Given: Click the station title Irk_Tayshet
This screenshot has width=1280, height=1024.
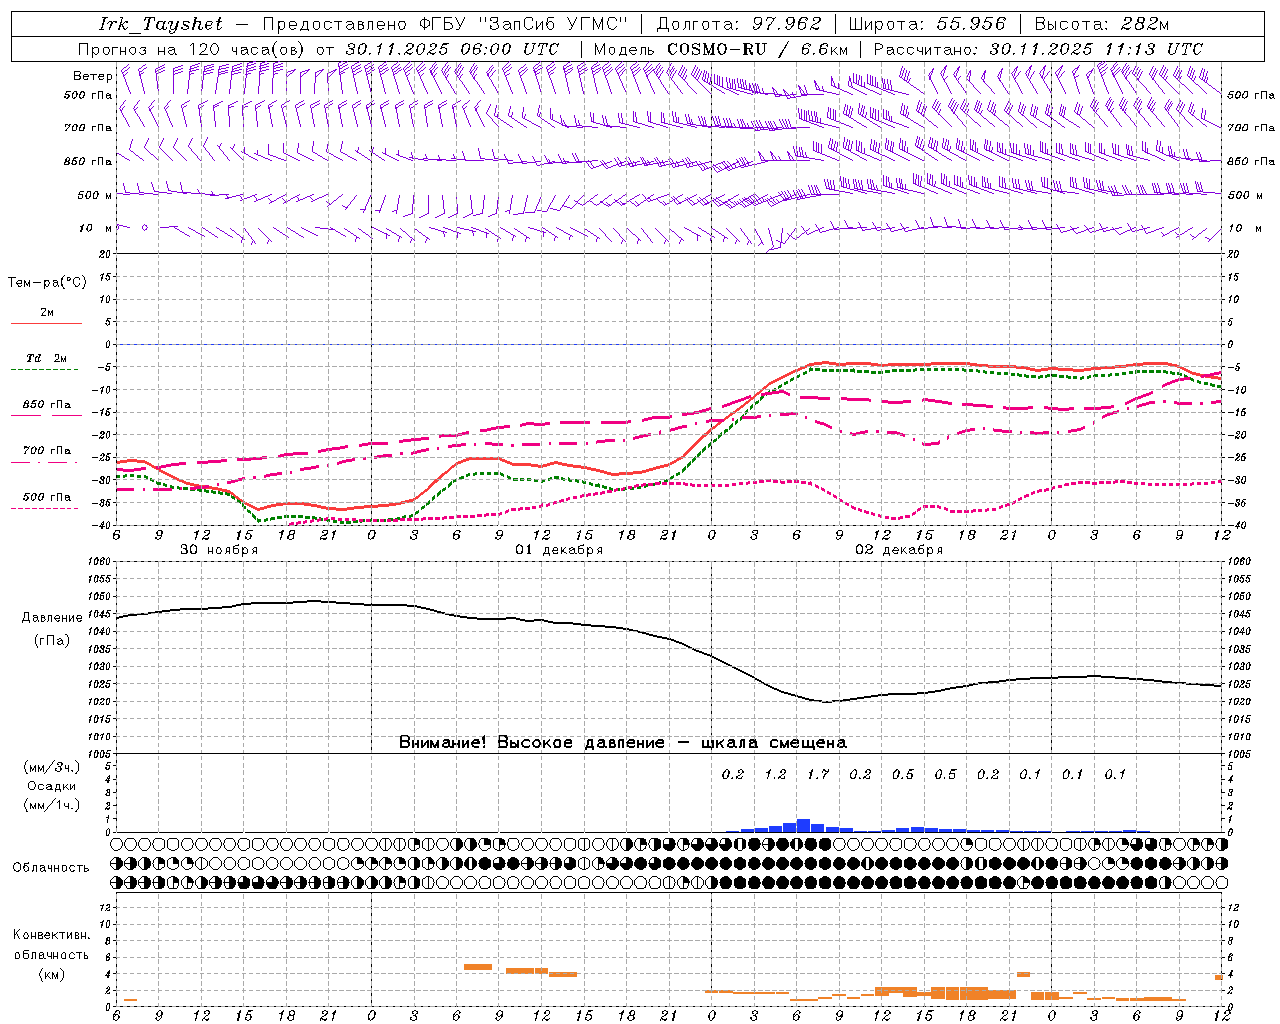Looking at the screenshot, I should click(x=160, y=24).
